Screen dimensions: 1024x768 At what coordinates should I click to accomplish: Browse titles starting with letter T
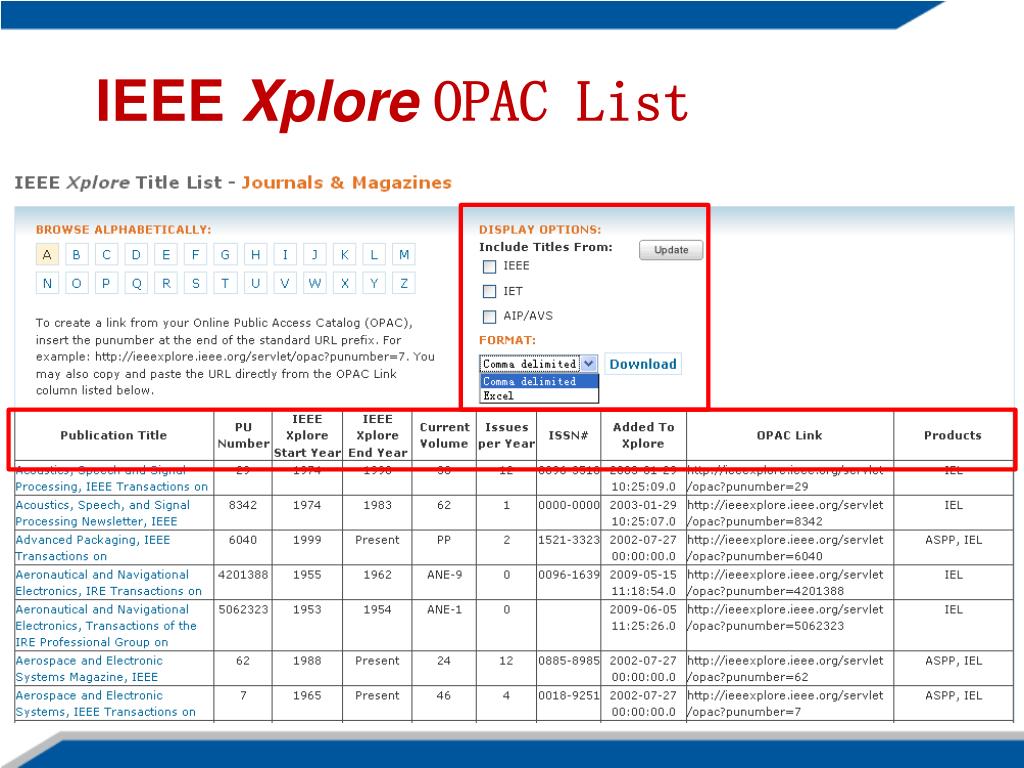(225, 283)
